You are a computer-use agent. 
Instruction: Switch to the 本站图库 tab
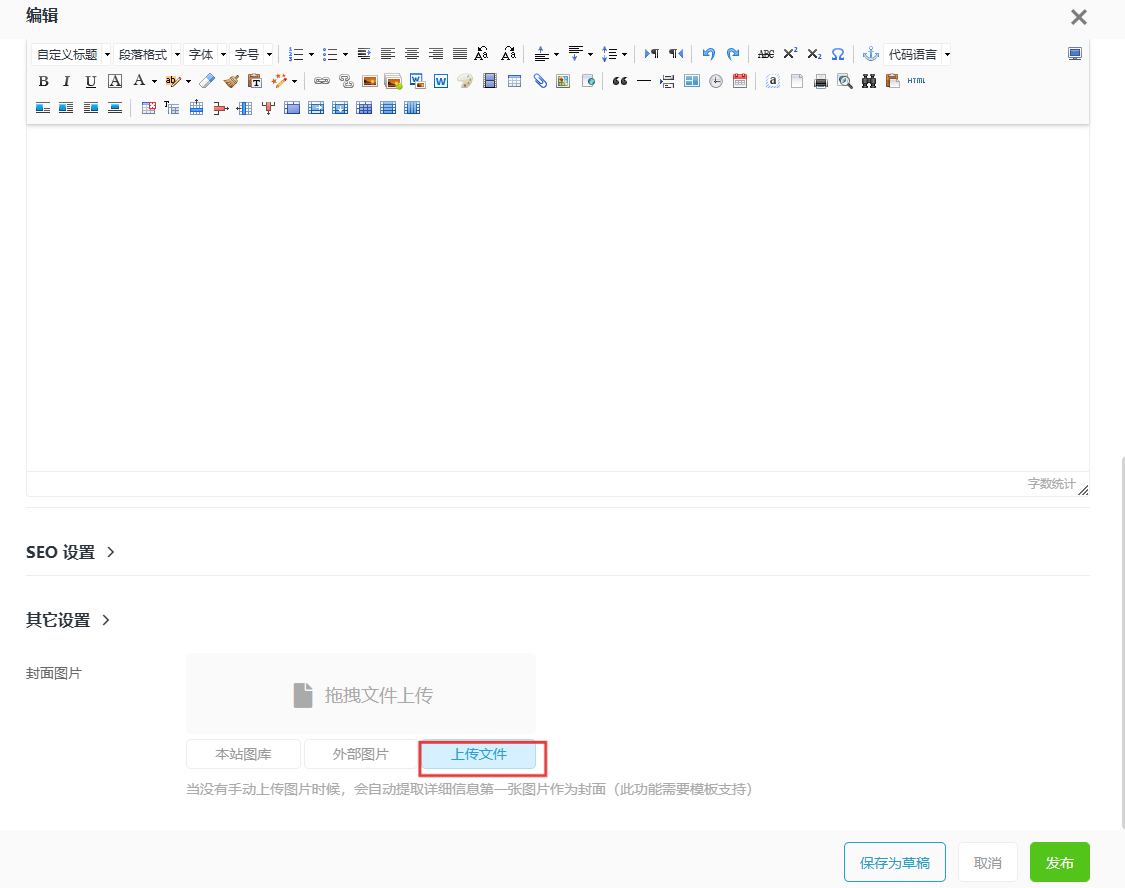pyautogui.click(x=243, y=754)
